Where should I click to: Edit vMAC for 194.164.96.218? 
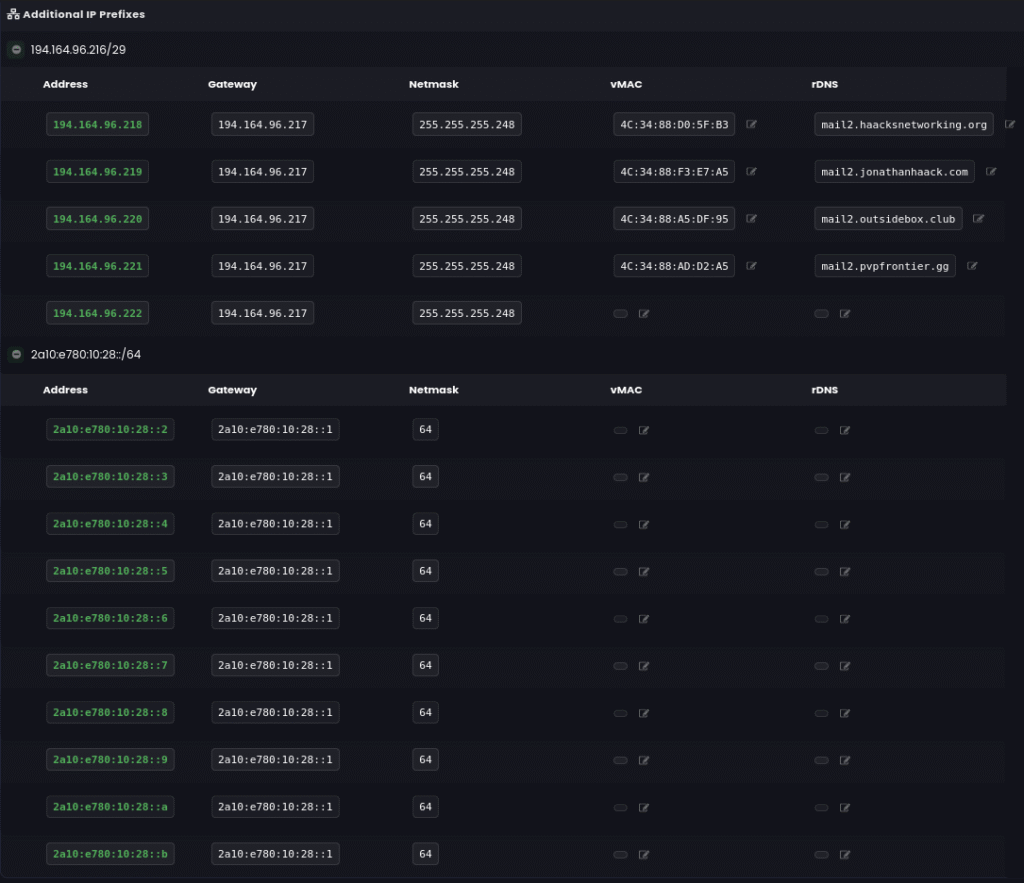(x=751, y=125)
